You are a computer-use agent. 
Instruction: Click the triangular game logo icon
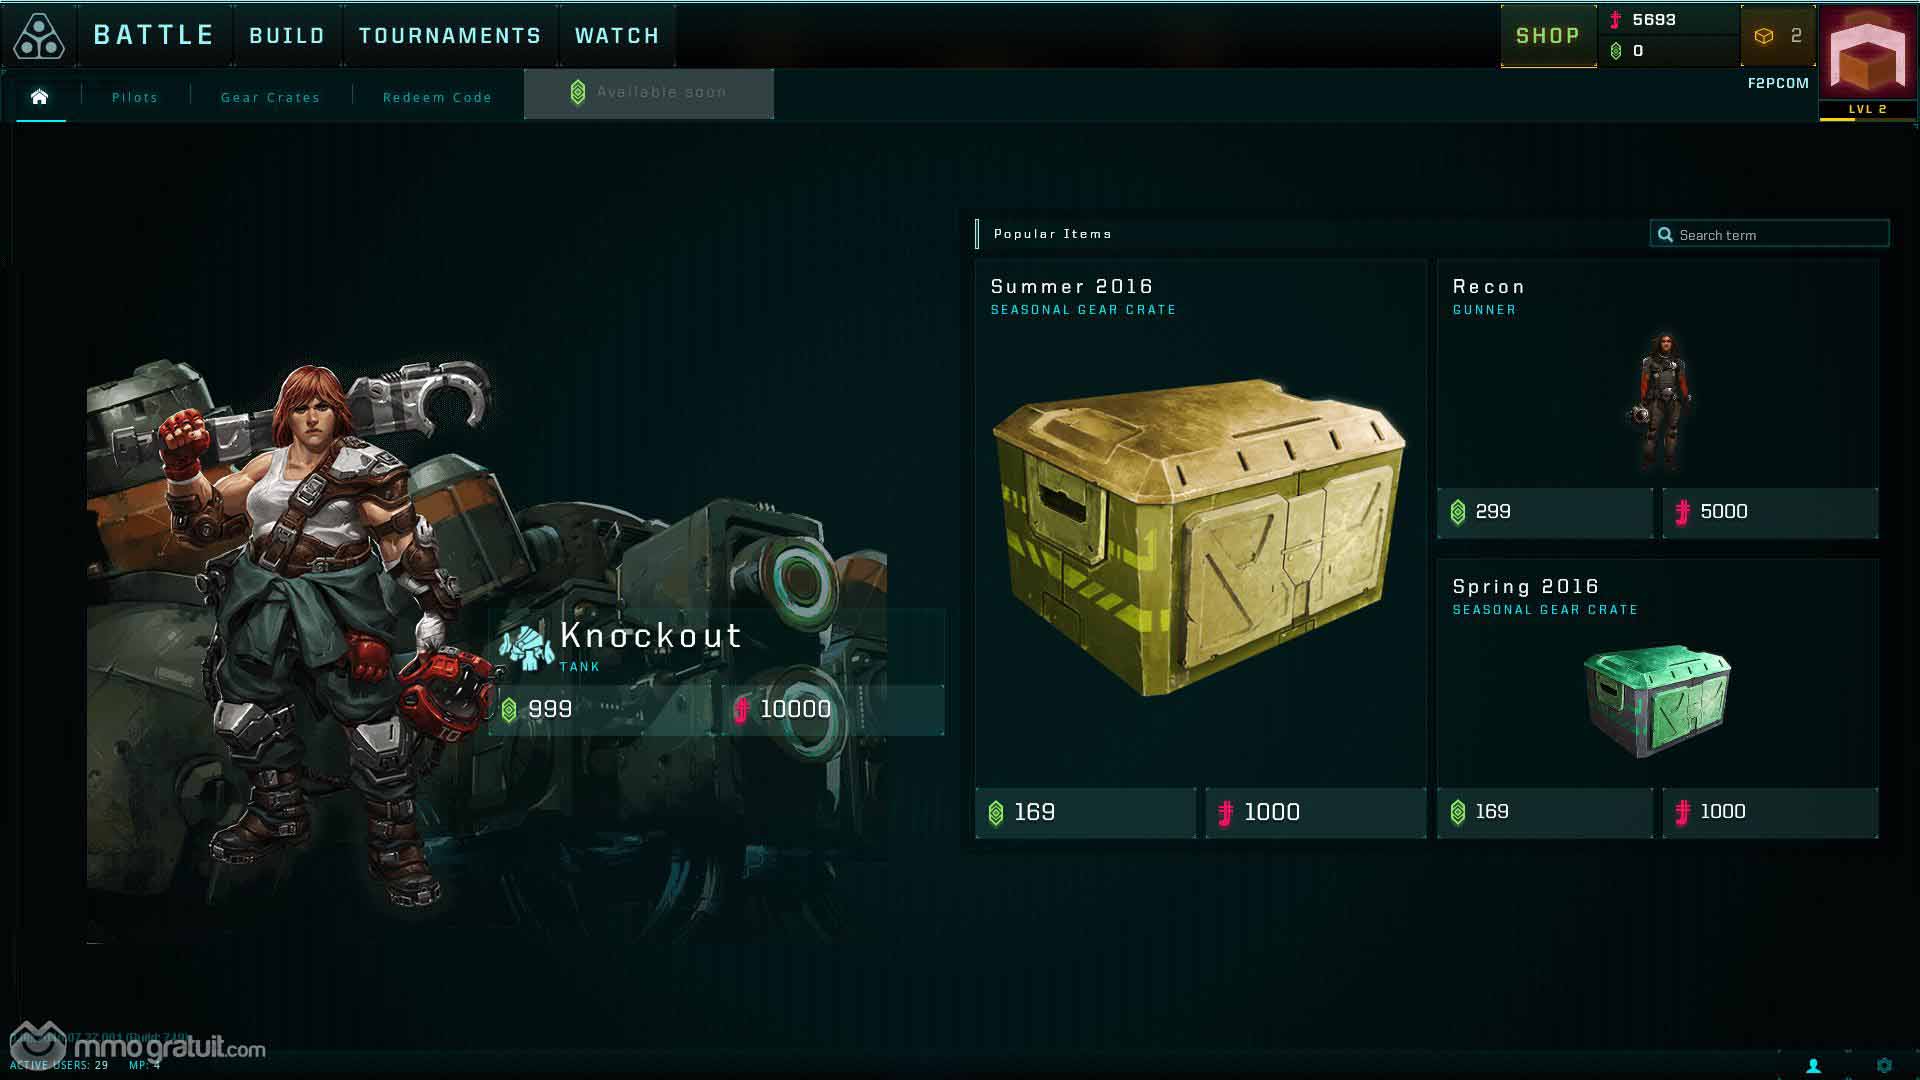[39, 36]
